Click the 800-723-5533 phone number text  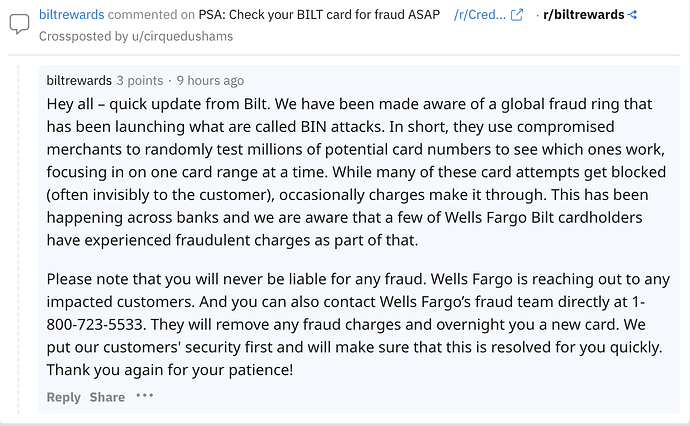pos(95,324)
